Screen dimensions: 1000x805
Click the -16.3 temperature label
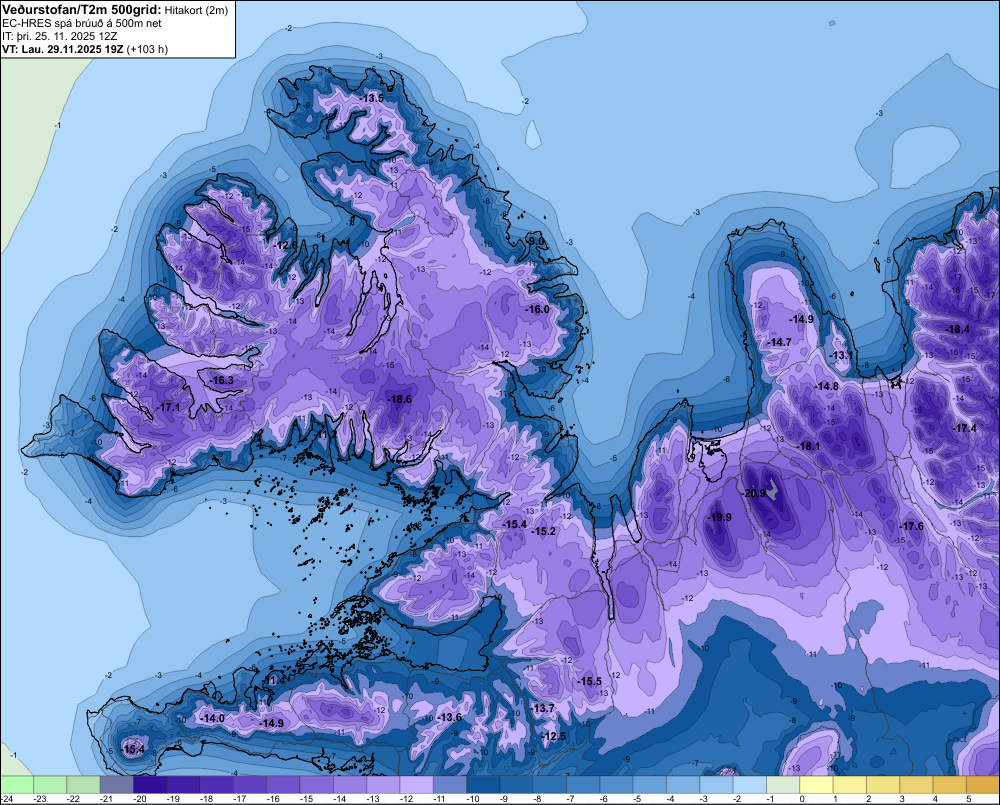[x=222, y=380]
